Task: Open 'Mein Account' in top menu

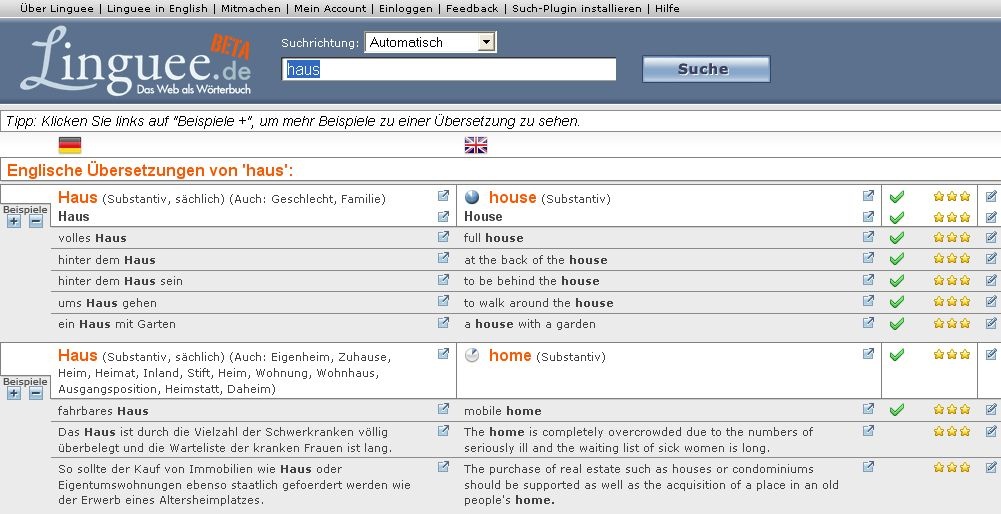Action: tap(329, 8)
